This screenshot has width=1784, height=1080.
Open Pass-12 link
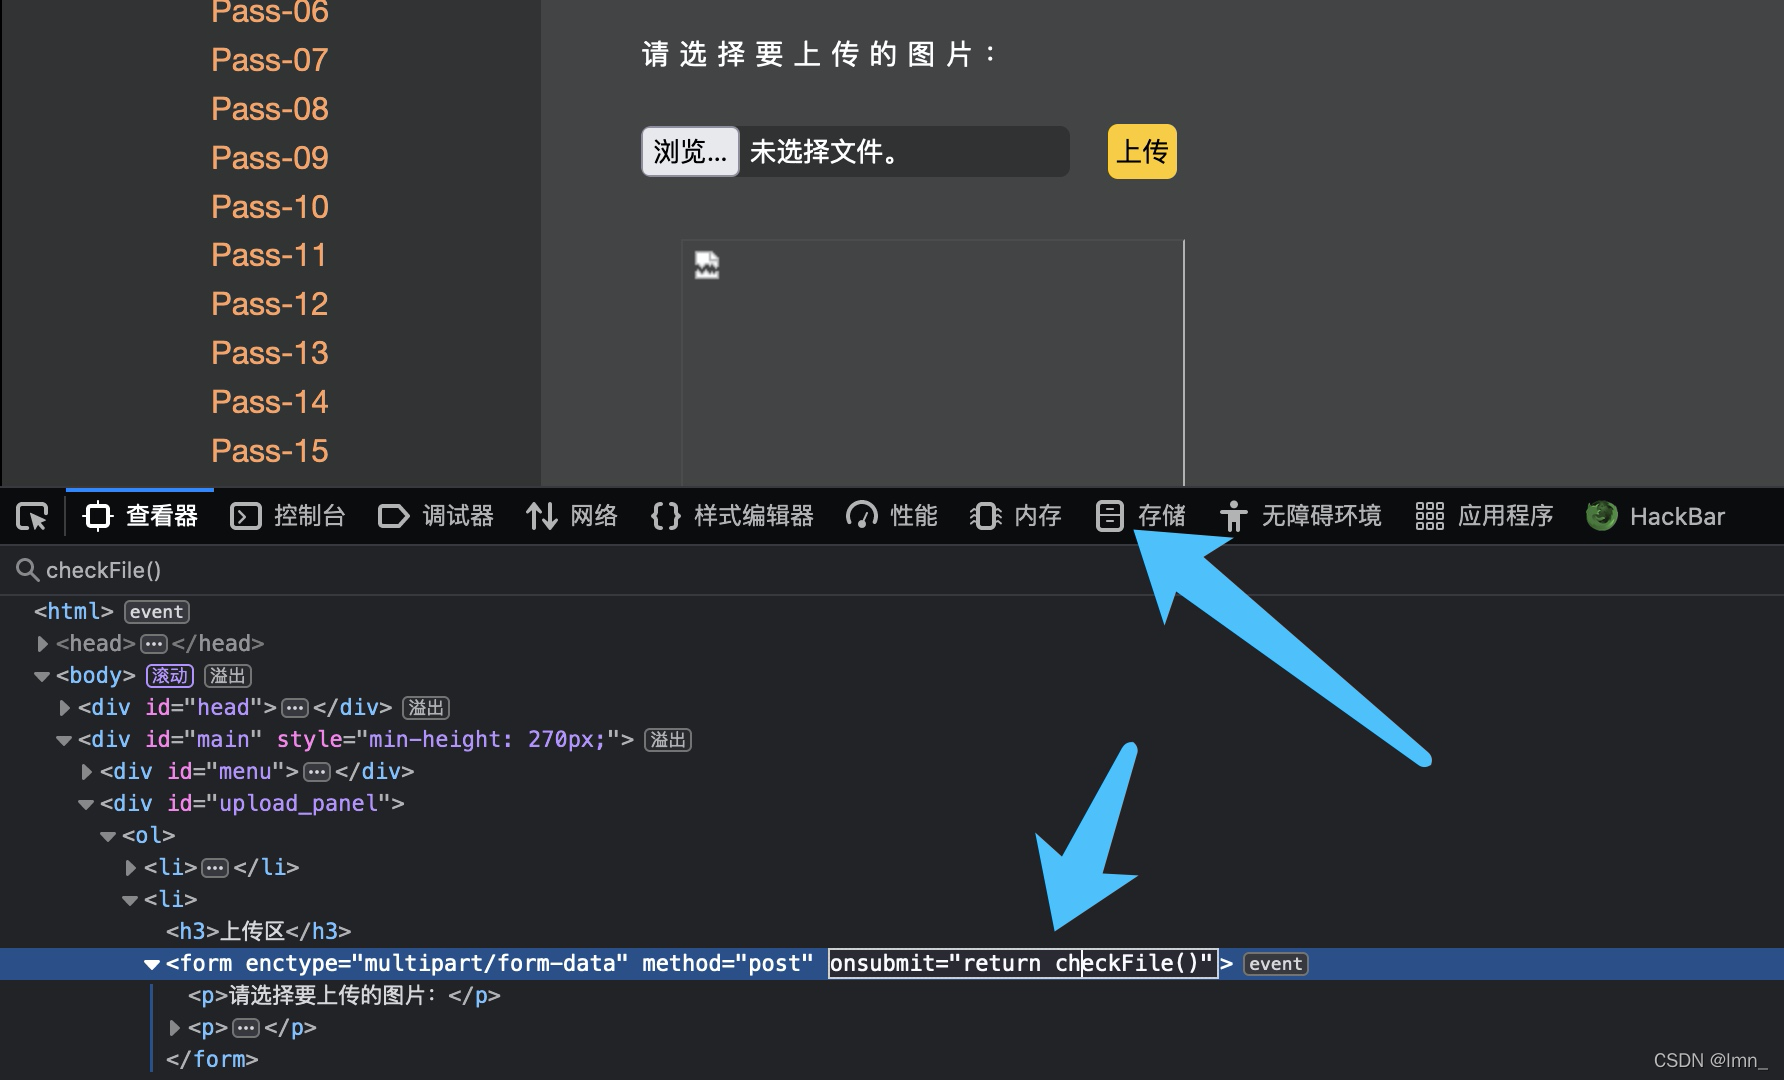(x=270, y=304)
